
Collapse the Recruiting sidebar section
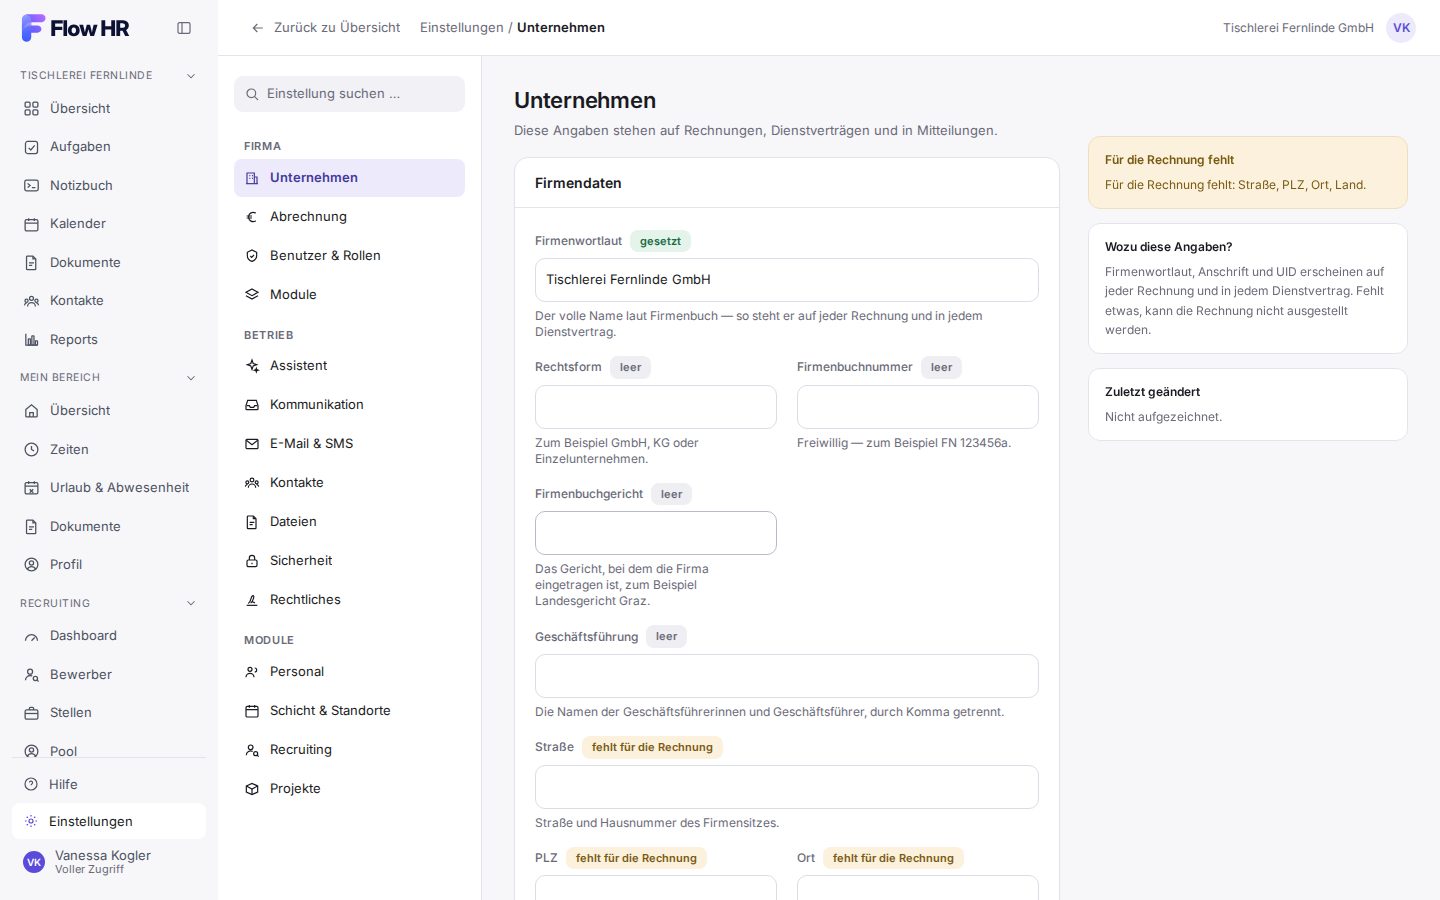[191, 604]
